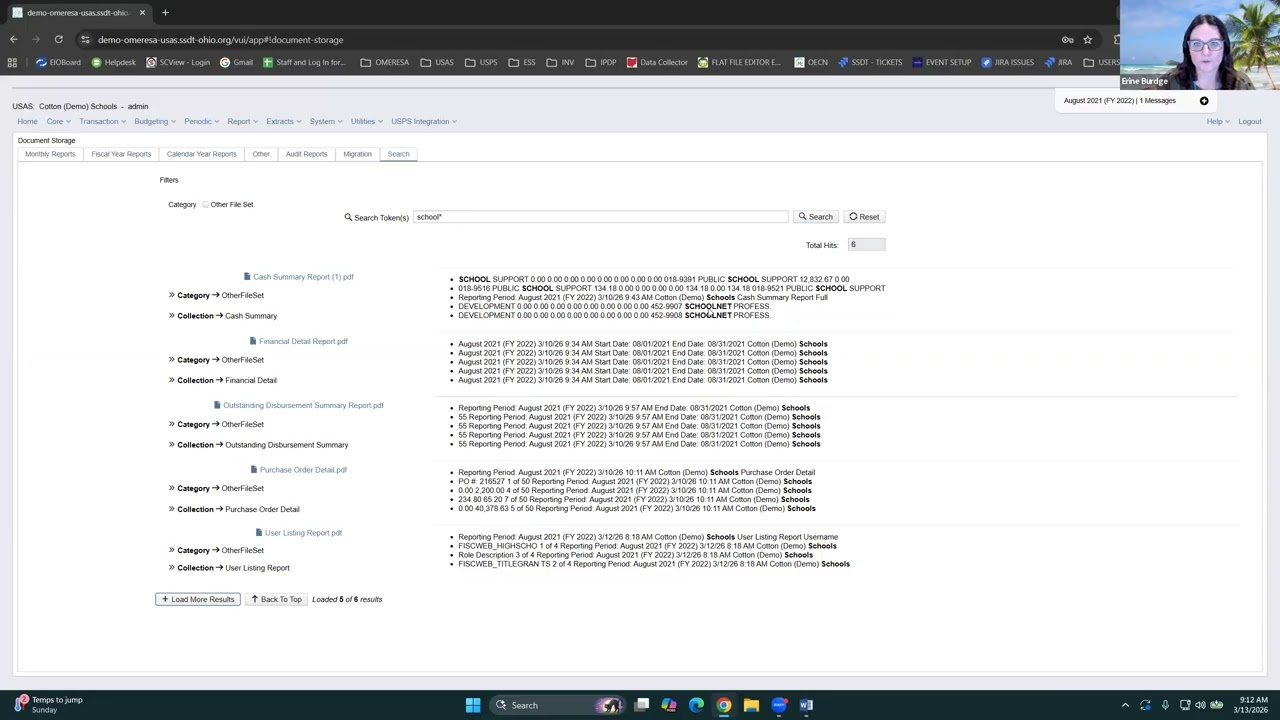The image size is (1280, 720).
Task: Bookmark this page with star icon
Action: point(1087,40)
